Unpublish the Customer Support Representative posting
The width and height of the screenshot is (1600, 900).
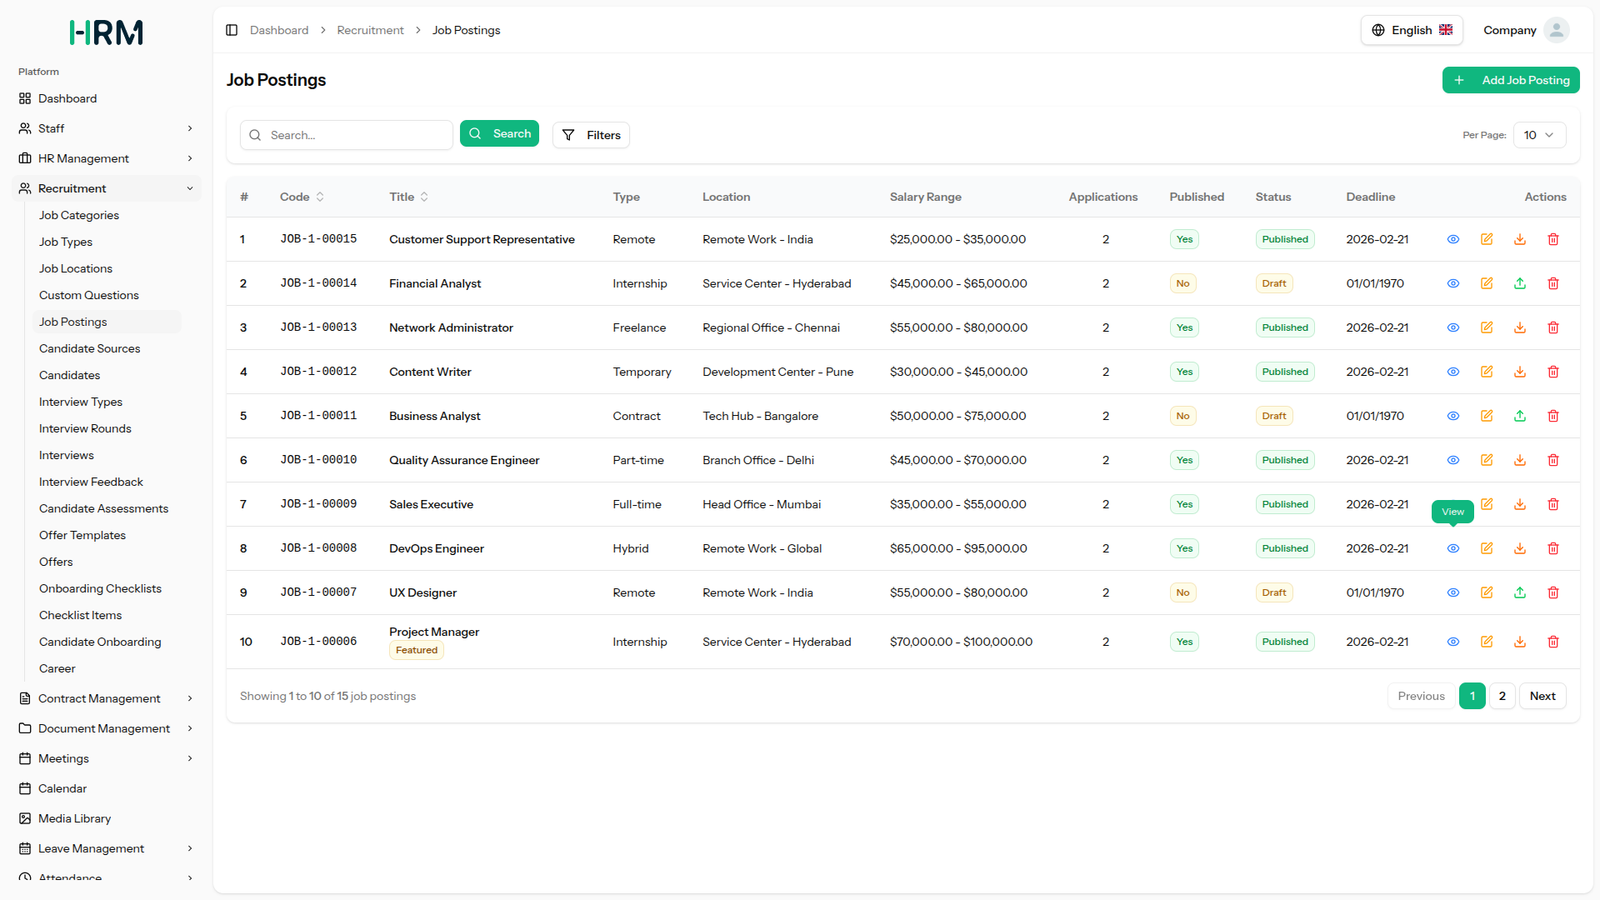[1520, 240]
